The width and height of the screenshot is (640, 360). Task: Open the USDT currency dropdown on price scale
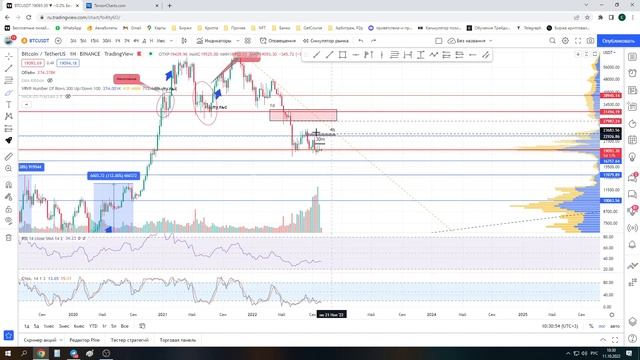609,53
